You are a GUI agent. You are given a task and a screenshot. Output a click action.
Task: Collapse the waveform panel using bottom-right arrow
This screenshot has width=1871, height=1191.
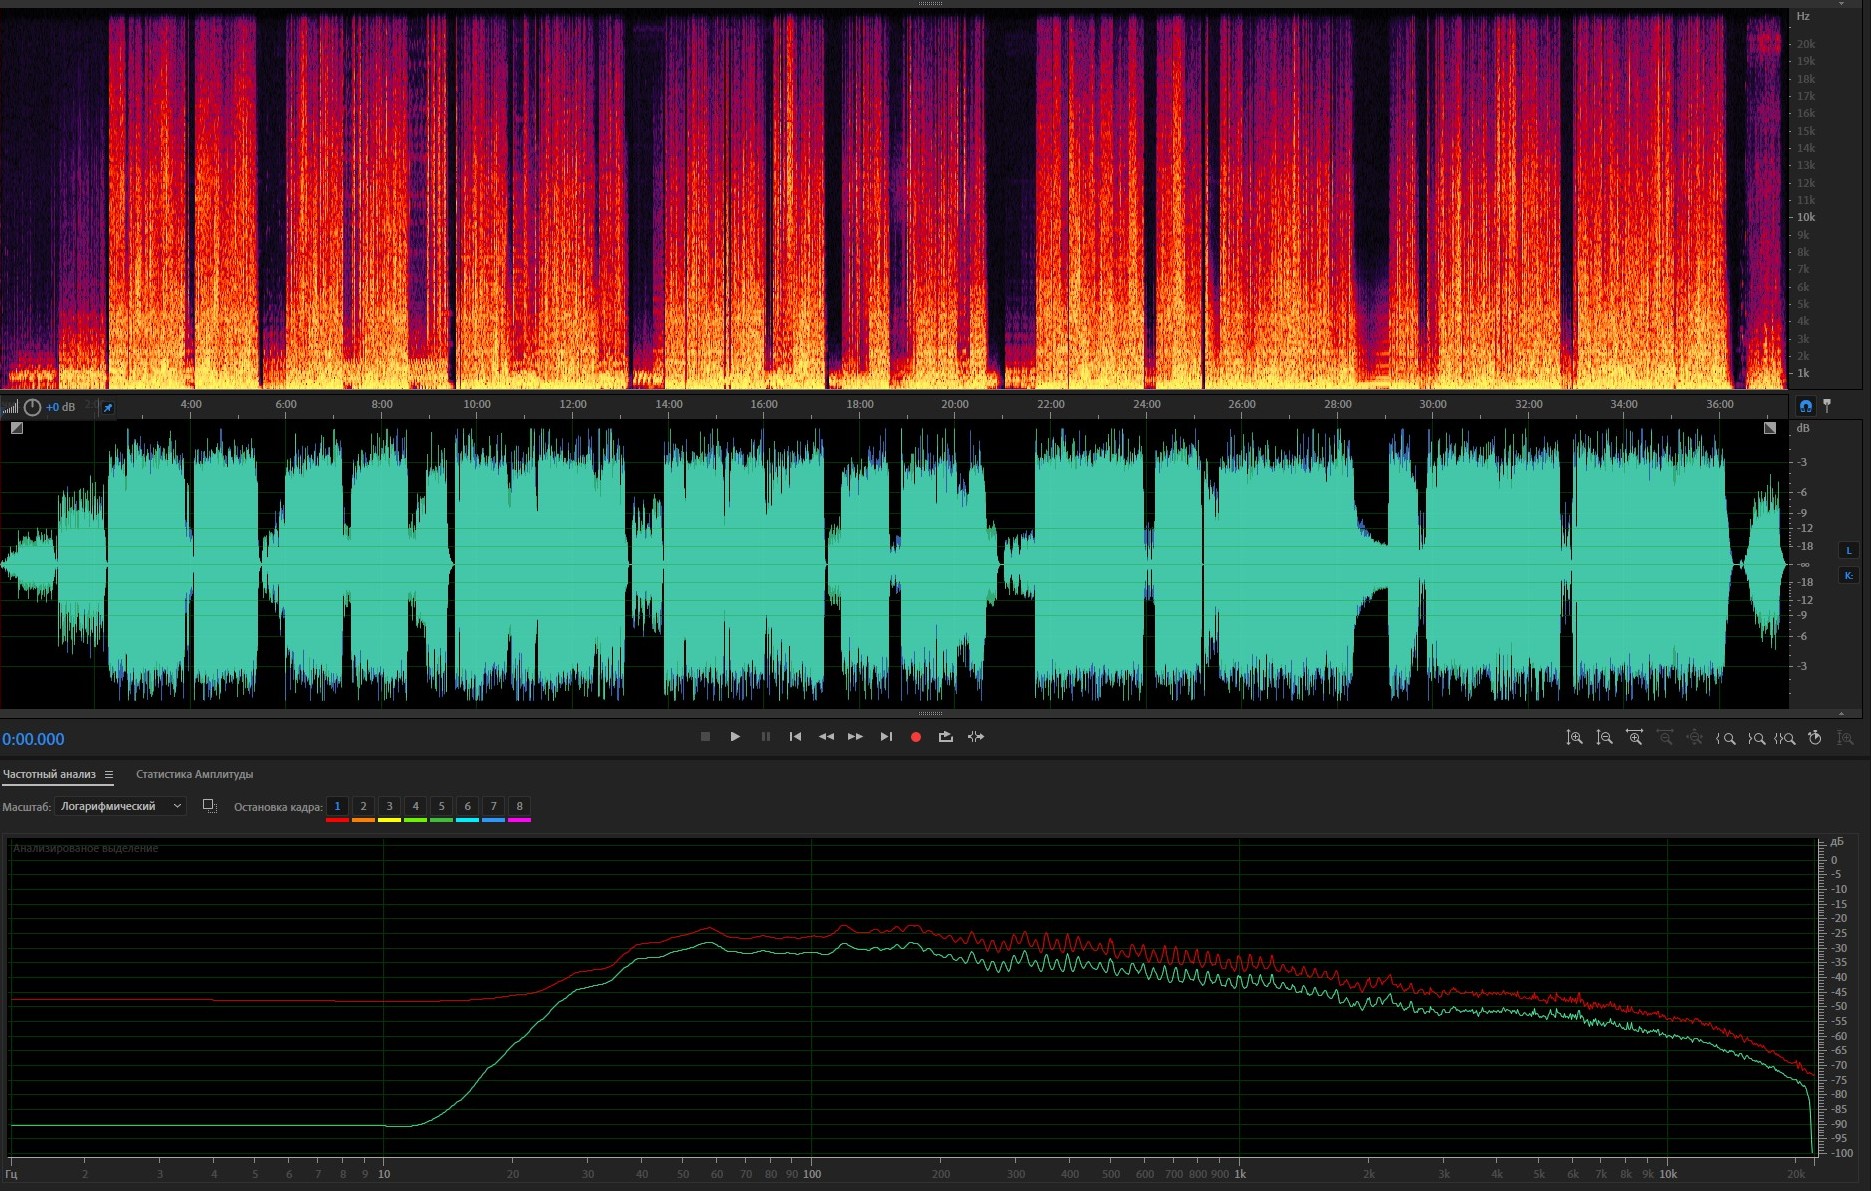pos(1841,714)
